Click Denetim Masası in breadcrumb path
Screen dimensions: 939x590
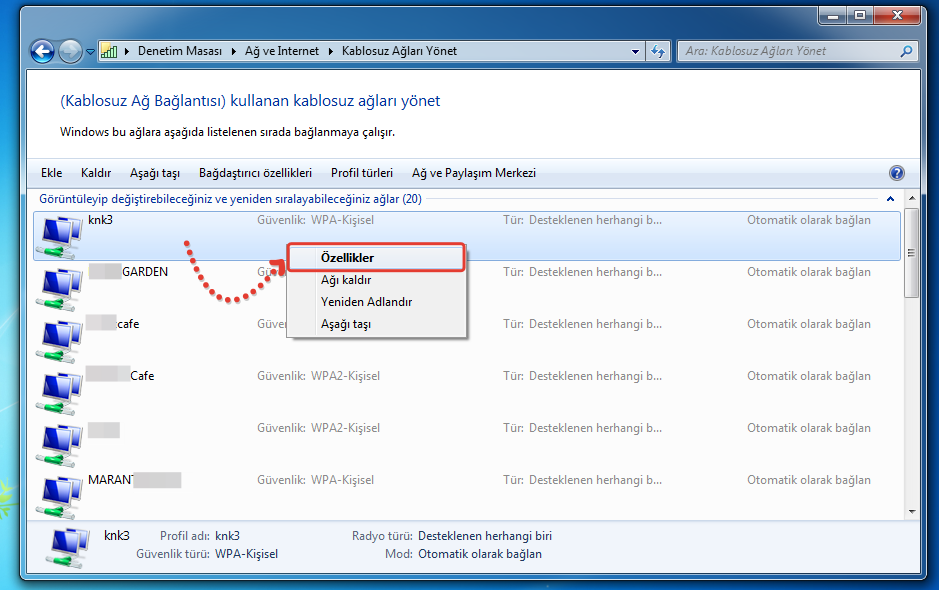point(181,51)
